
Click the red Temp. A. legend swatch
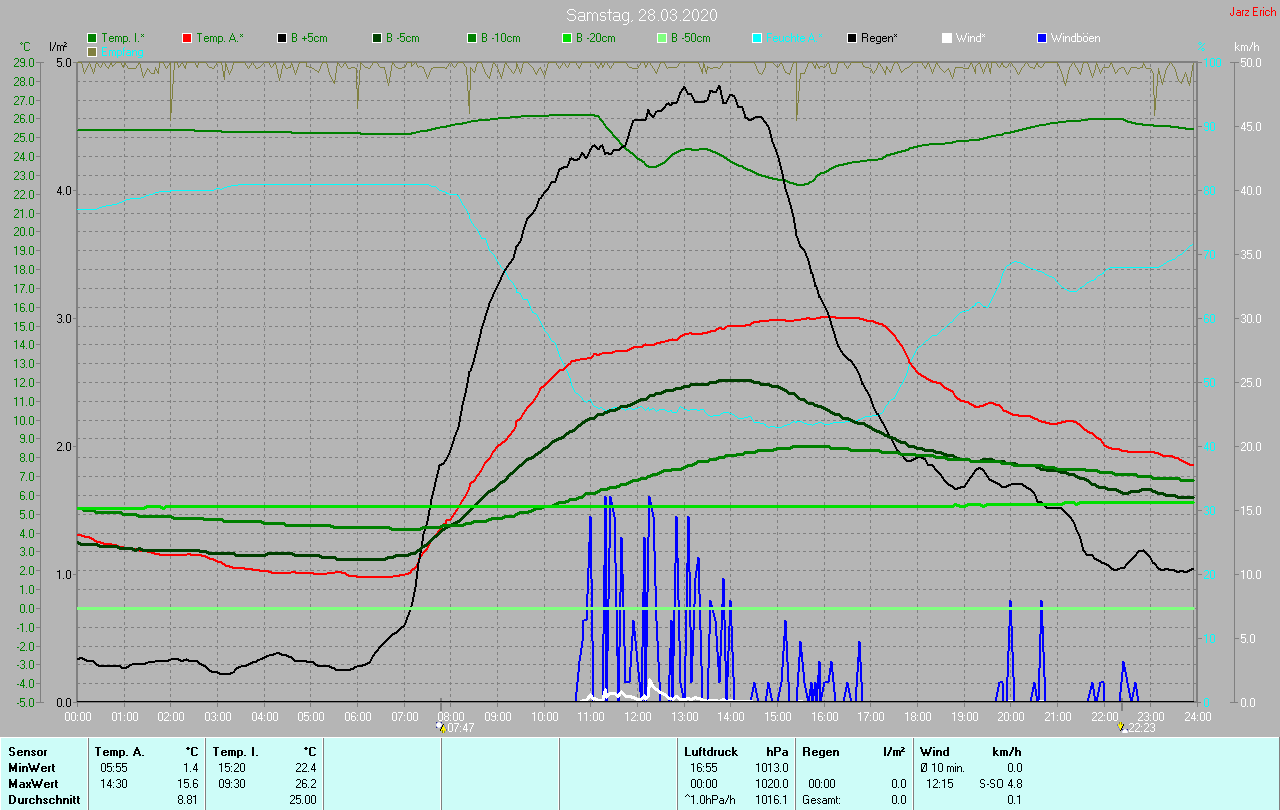tap(187, 38)
